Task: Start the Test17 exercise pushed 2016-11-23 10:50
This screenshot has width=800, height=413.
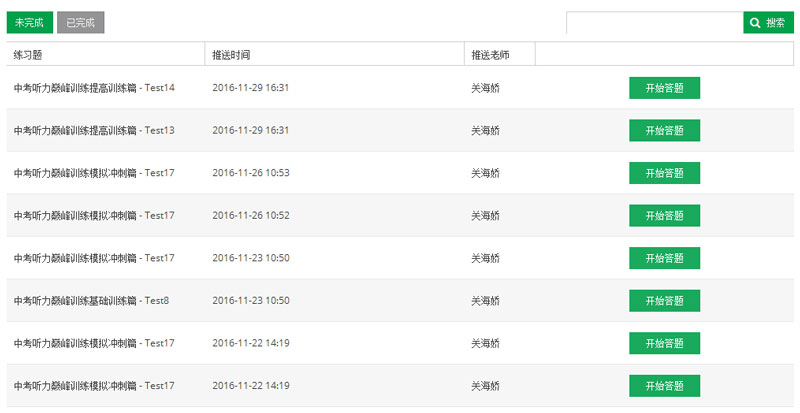Action: pos(664,258)
